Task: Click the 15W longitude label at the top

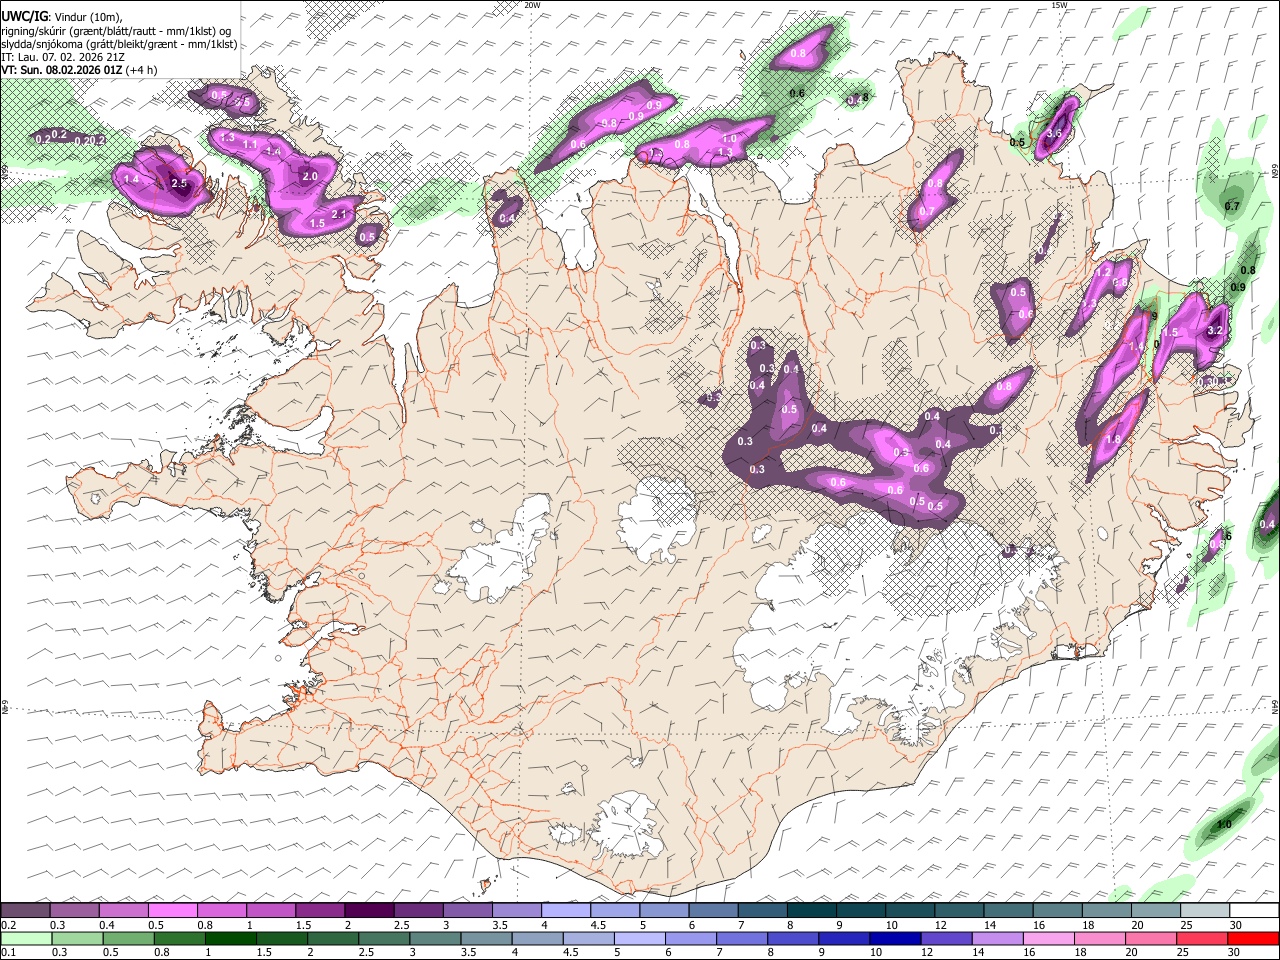Action: click(1059, 5)
